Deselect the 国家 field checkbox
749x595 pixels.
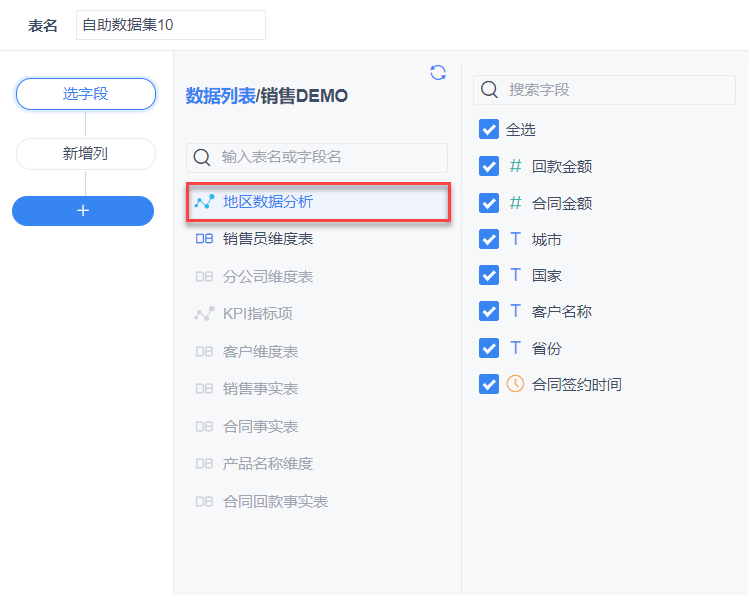click(489, 275)
